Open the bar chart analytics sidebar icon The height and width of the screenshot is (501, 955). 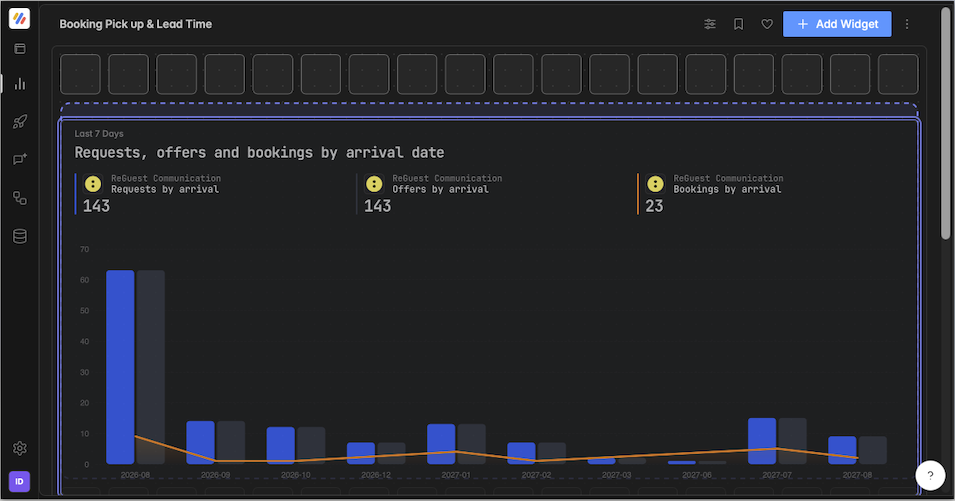coord(19,83)
